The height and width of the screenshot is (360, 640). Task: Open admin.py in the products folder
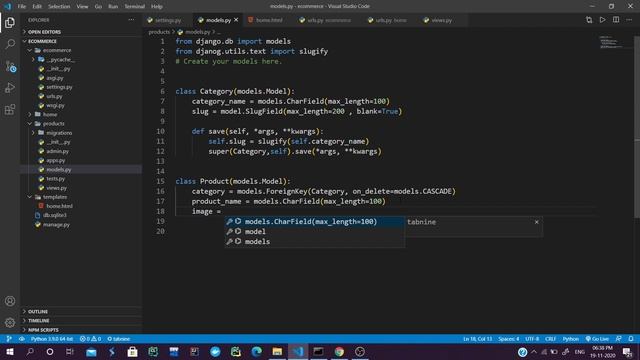click(58, 151)
